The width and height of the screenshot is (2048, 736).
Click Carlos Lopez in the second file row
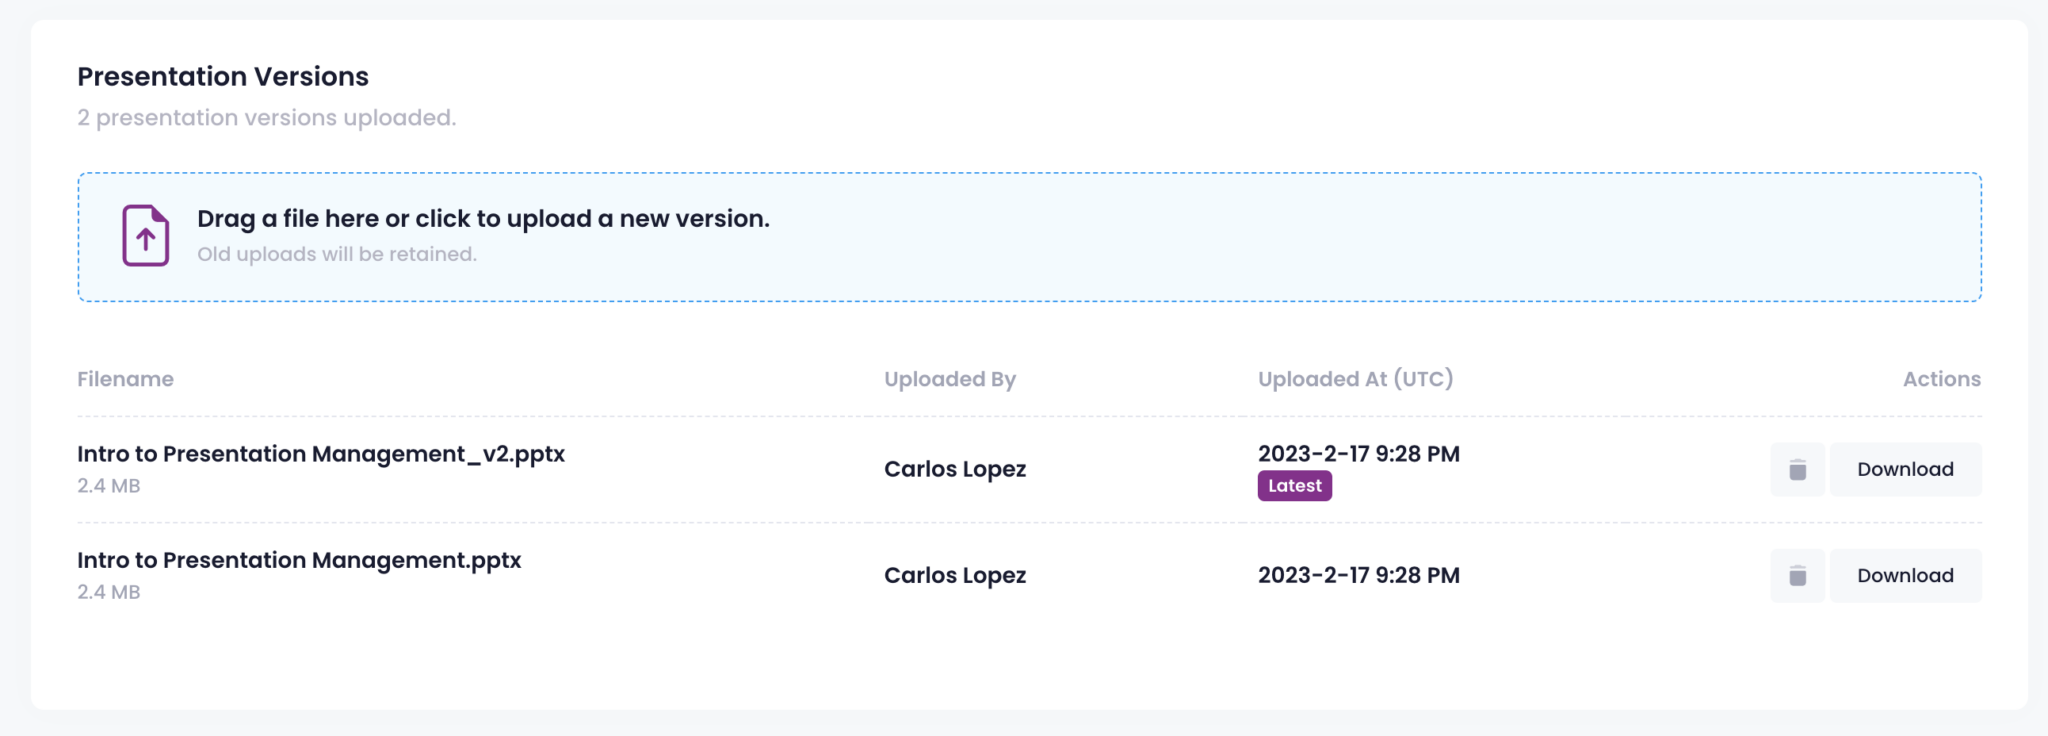pyautogui.click(x=955, y=576)
